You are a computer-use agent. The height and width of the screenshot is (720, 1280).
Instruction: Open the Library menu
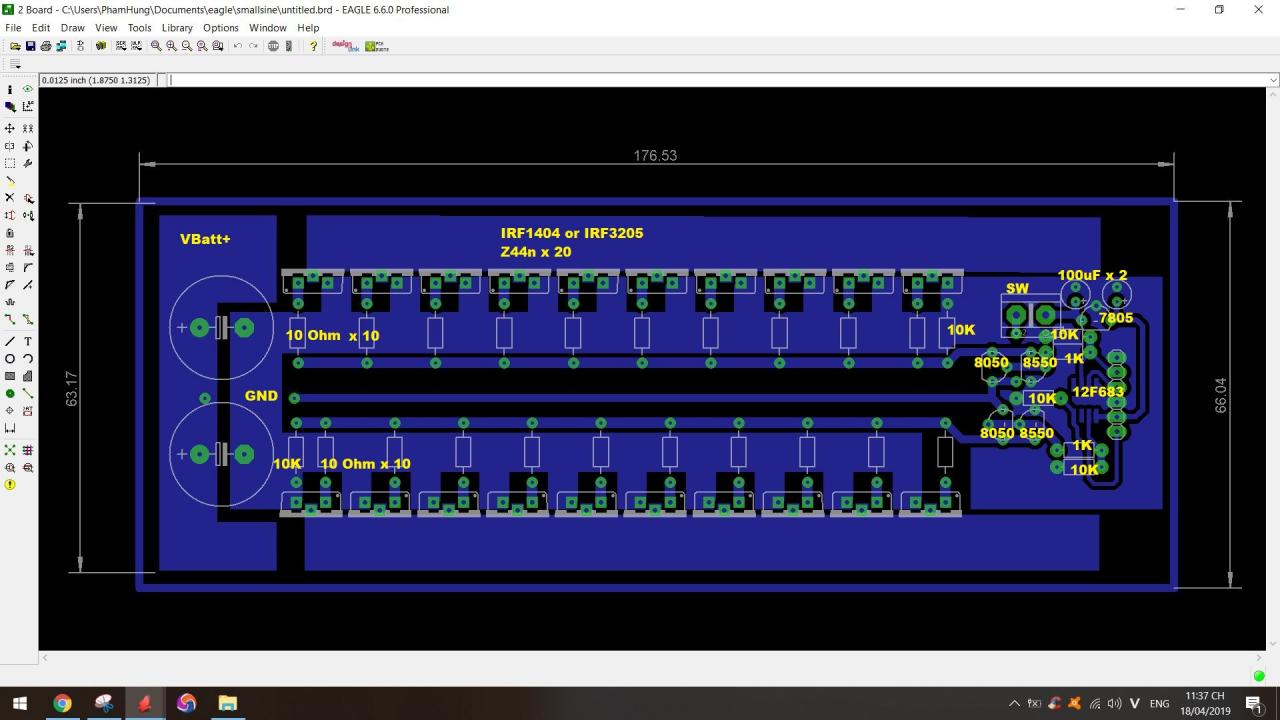(x=177, y=28)
